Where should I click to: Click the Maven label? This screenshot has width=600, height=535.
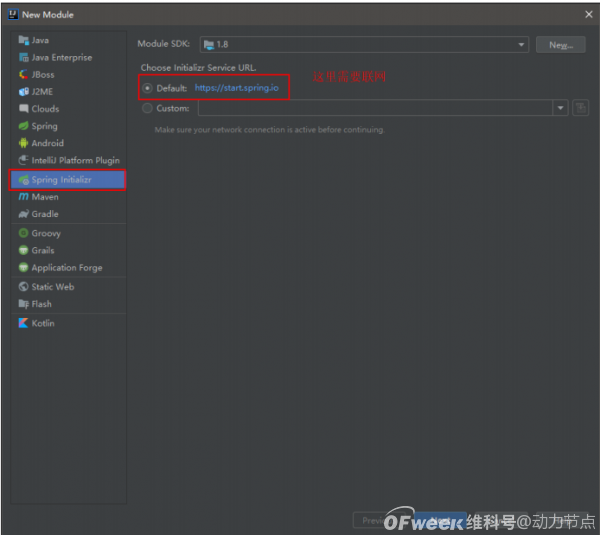point(45,197)
